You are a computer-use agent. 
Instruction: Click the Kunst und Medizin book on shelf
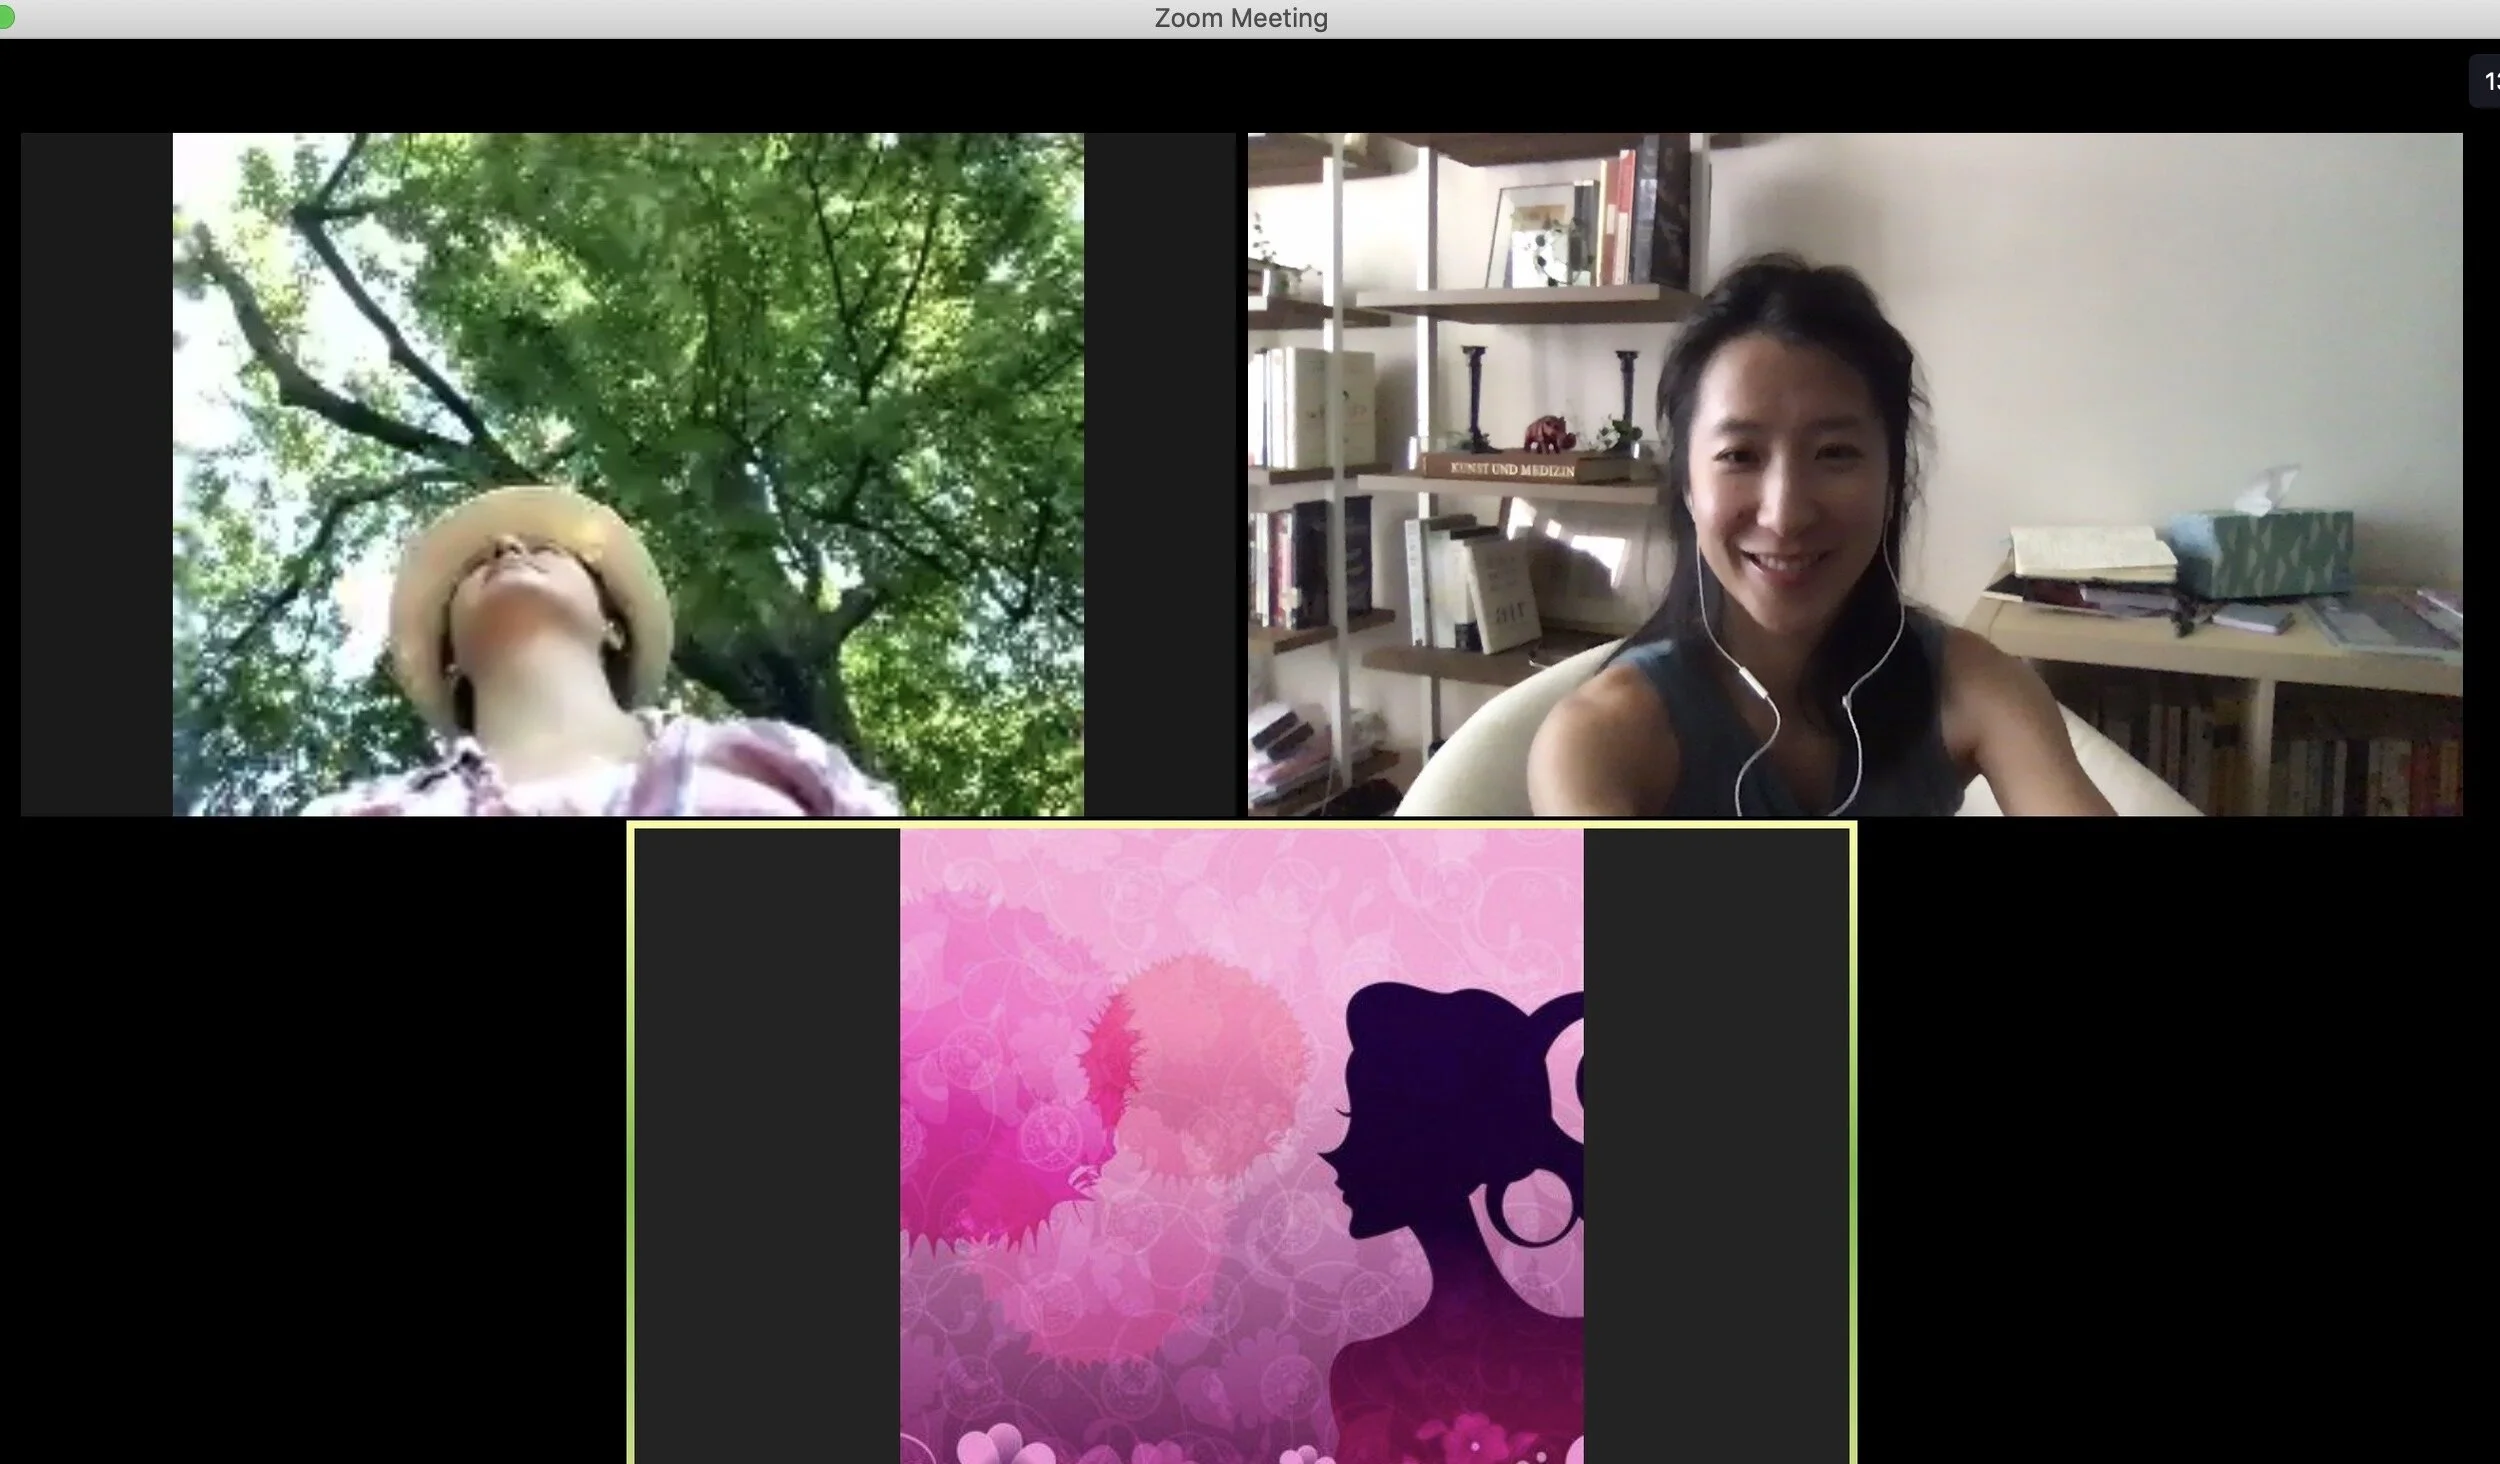coord(1512,468)
